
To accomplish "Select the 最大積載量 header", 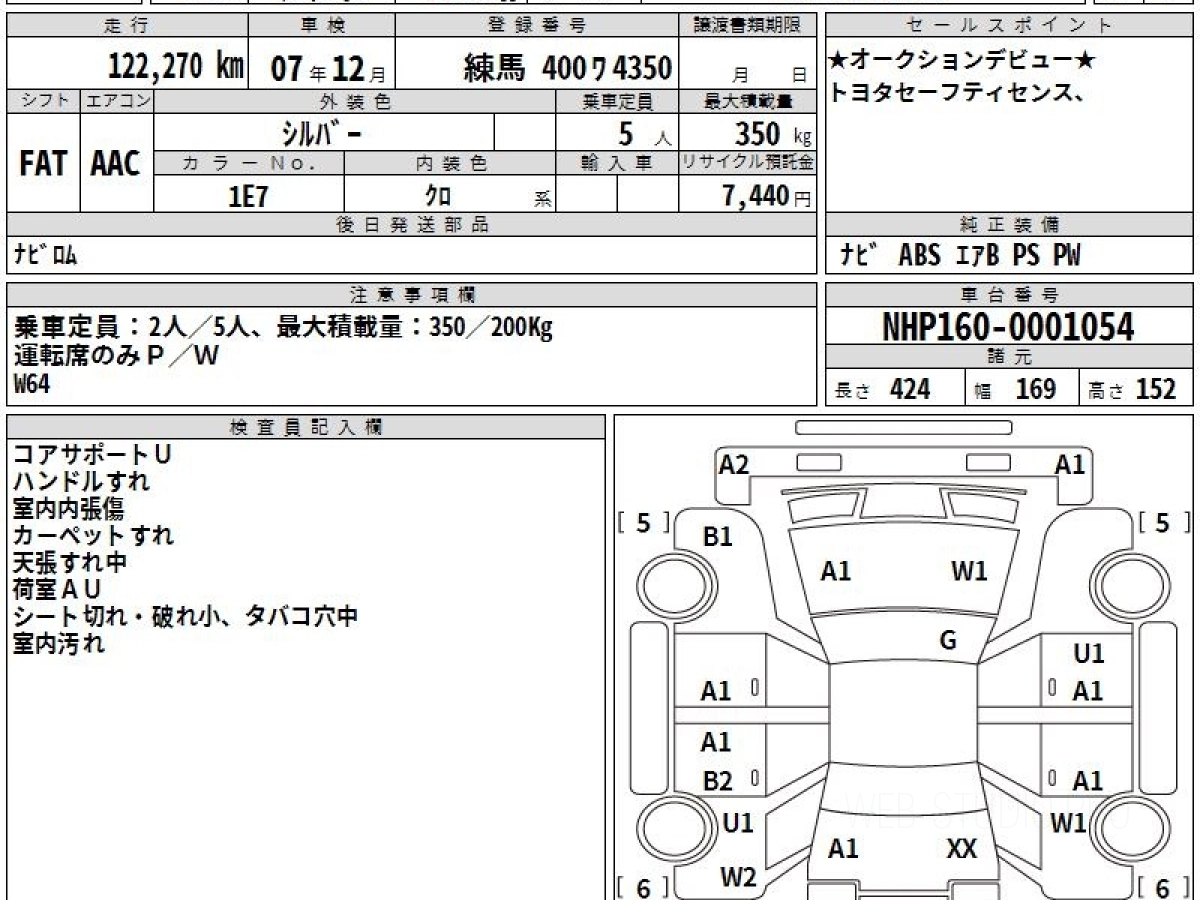I will (x=748, y=101).
